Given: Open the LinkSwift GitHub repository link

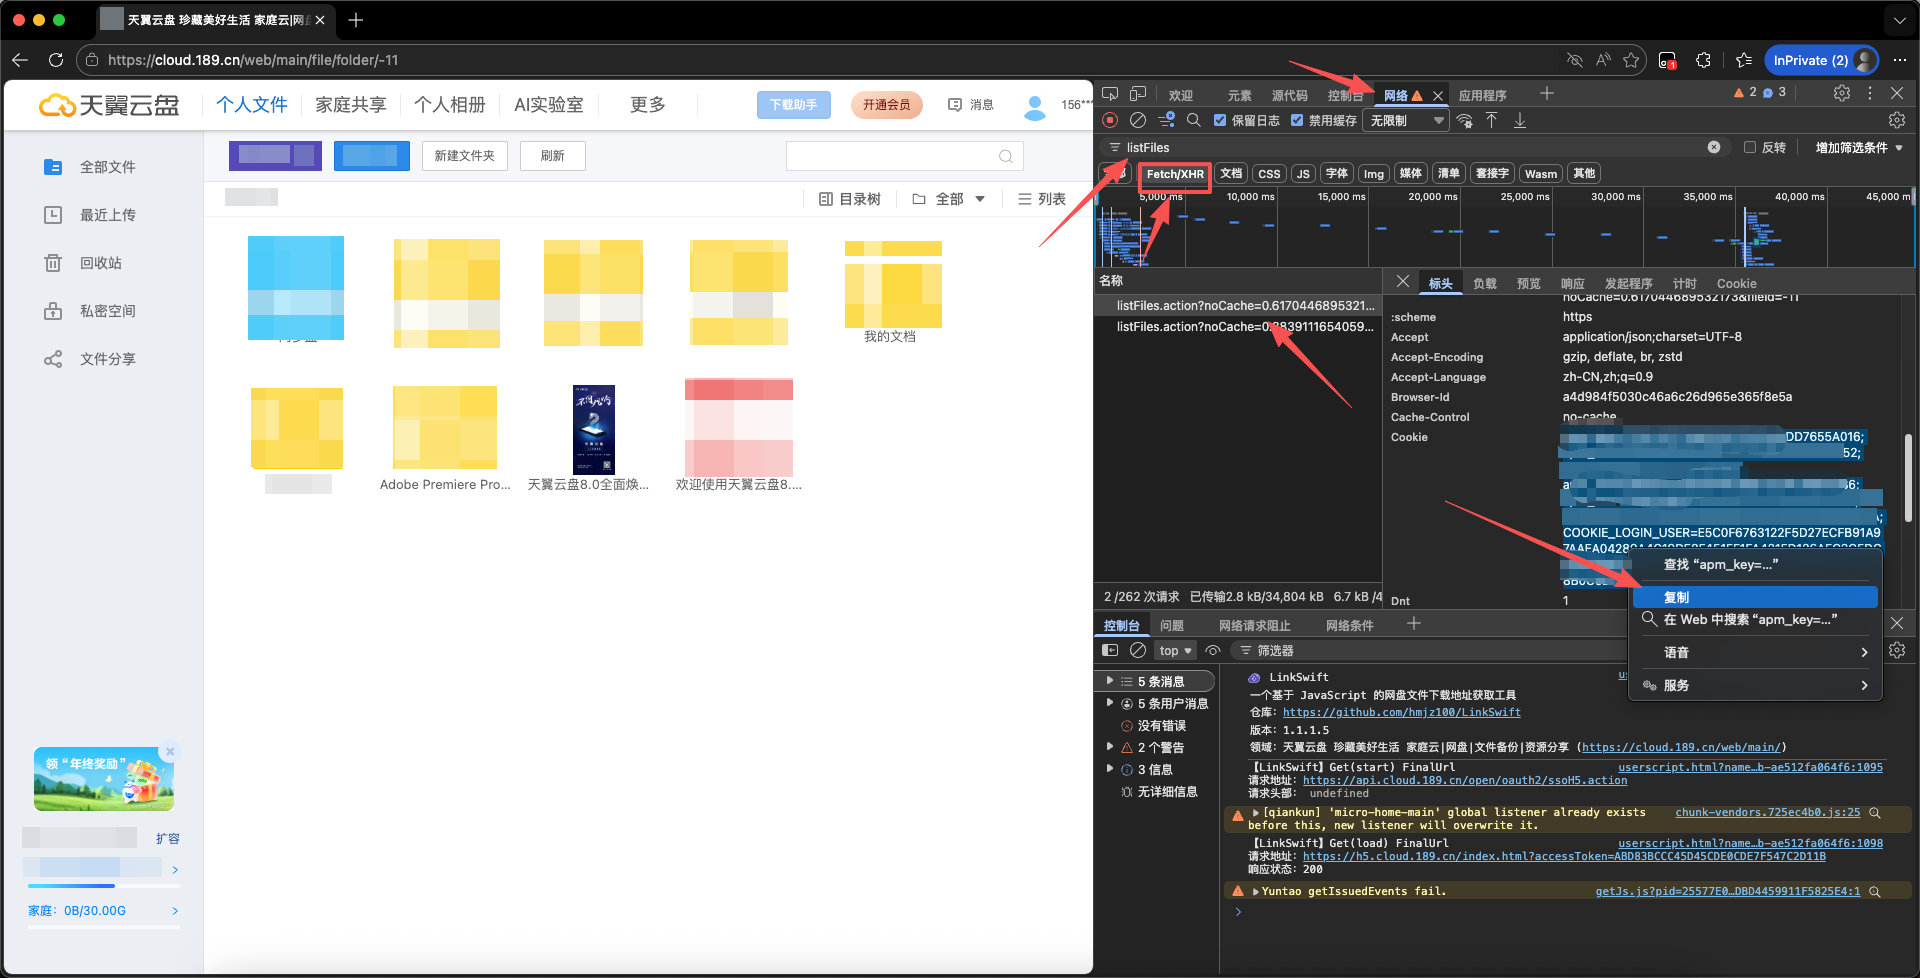Looking at the screenshot, I should [1401, 712].
